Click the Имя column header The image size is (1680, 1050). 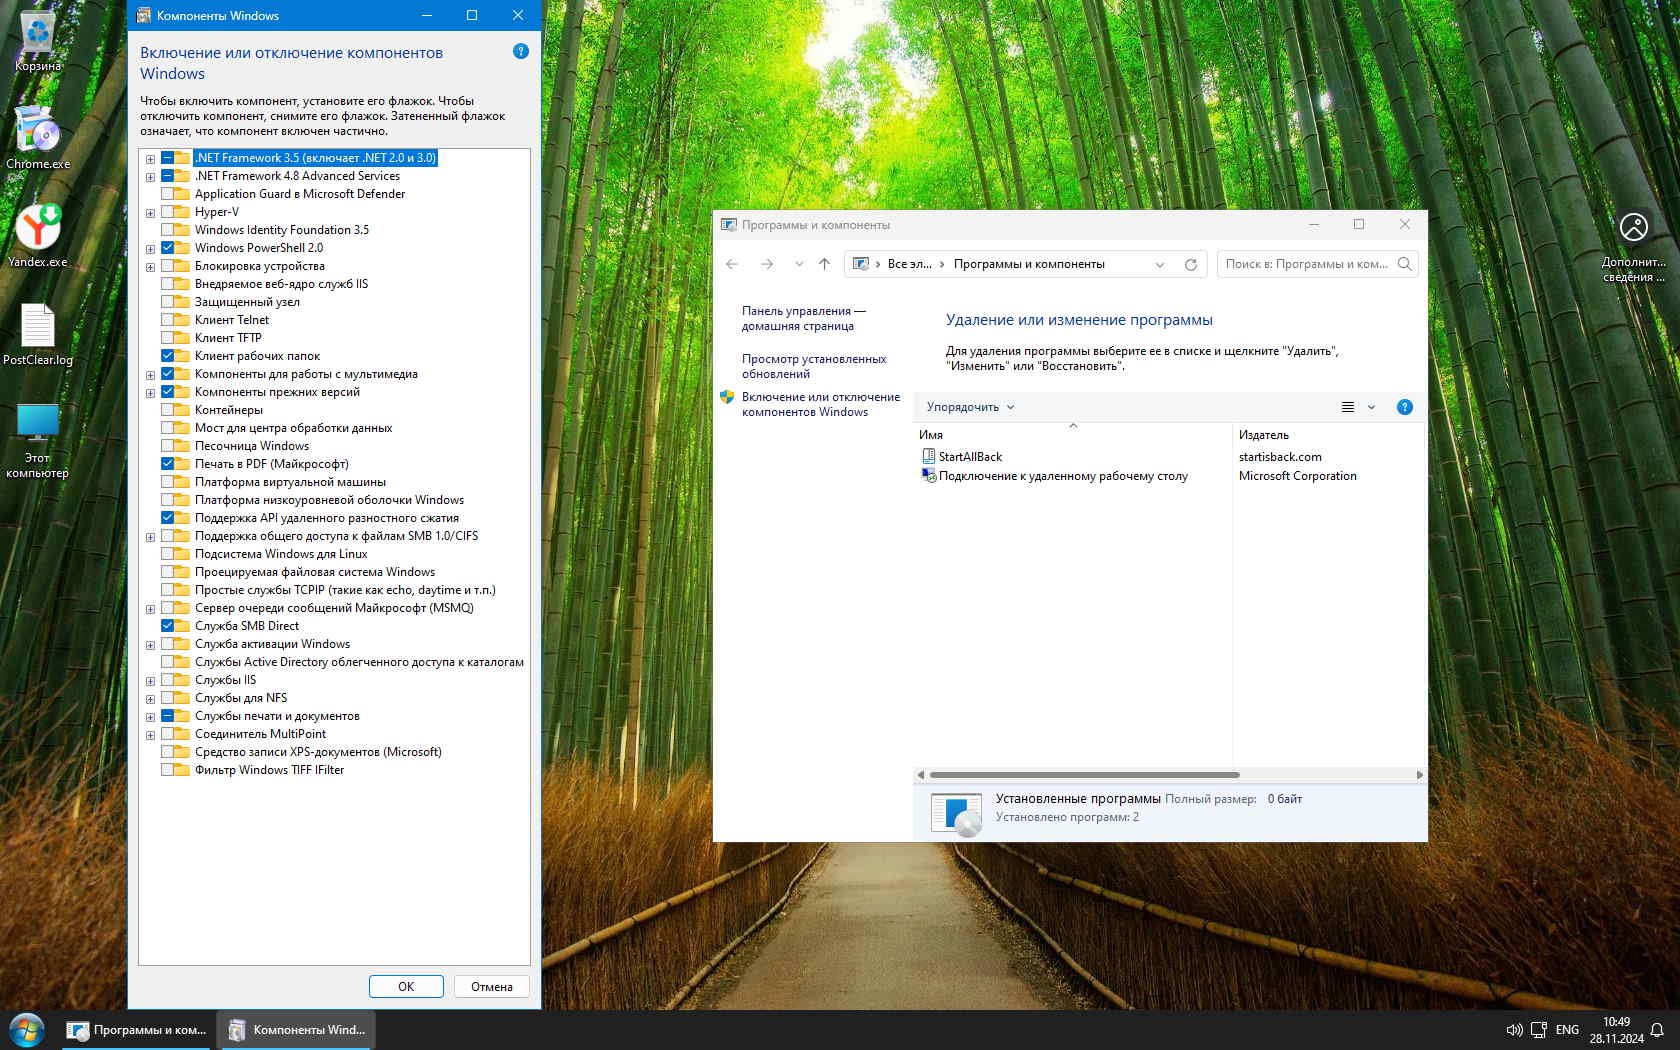click(x=931, y=435)
